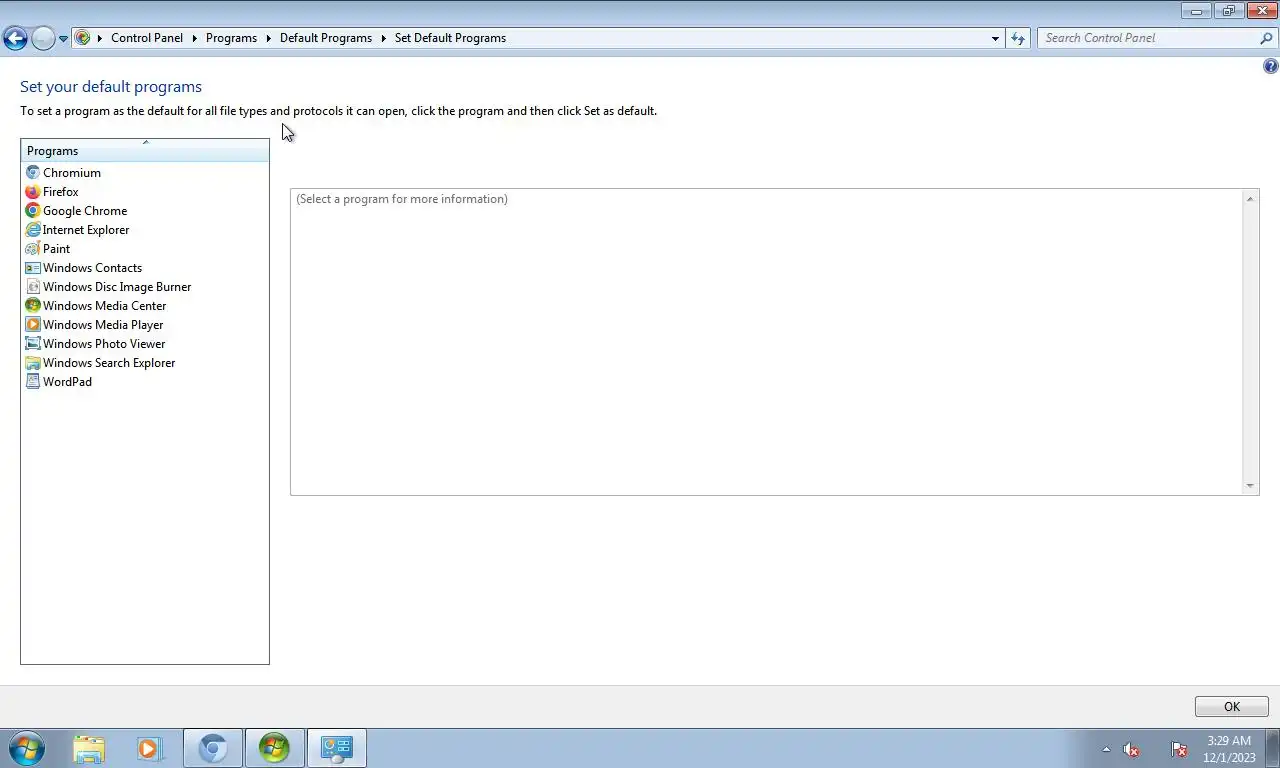The image size is (1280, 768).
Task: Click the Google Chrome icon in list
Action: pyautogui.click(x=33, y=211)
